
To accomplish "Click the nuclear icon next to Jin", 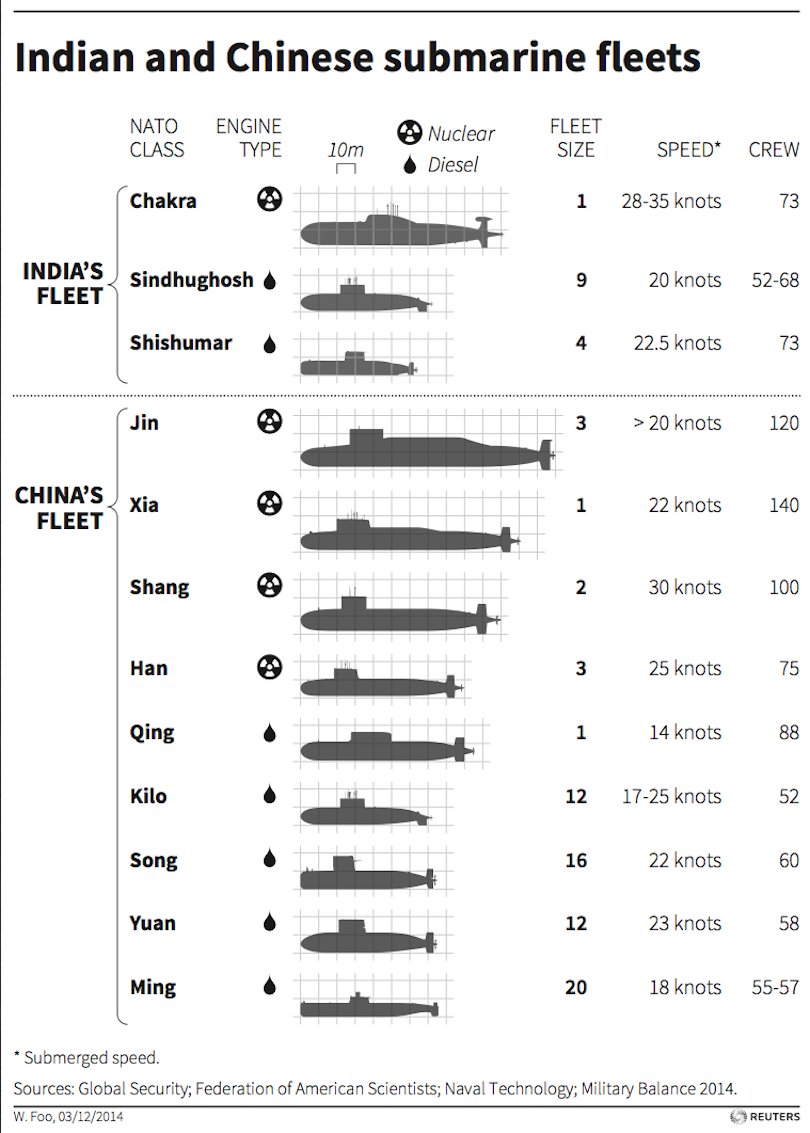I will (x=270, y=421).
